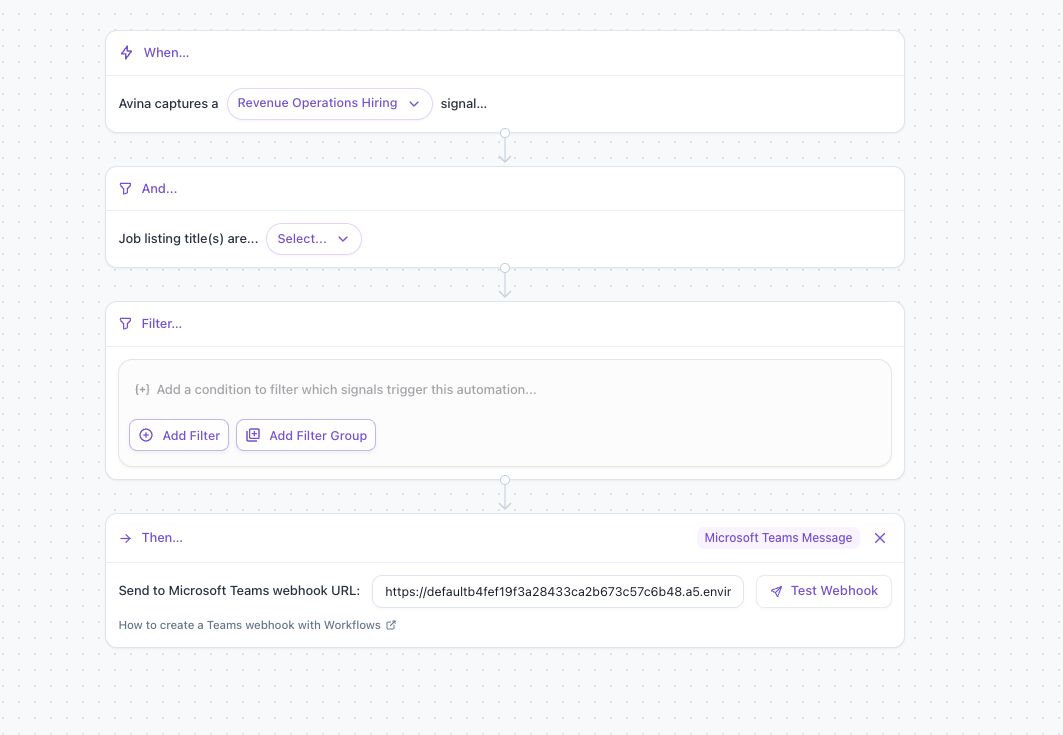Add a filter group
Screen dimensions: 1063x735
pyautogui.click(x=306, y=435)
